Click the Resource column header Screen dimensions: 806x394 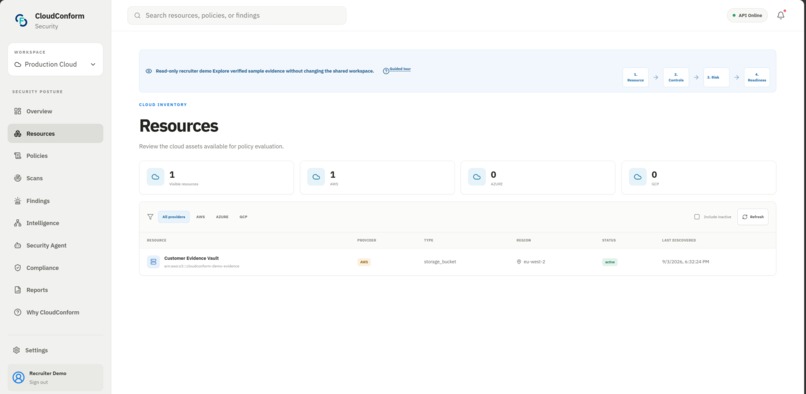pyautogui.click(x=156, y=240)
